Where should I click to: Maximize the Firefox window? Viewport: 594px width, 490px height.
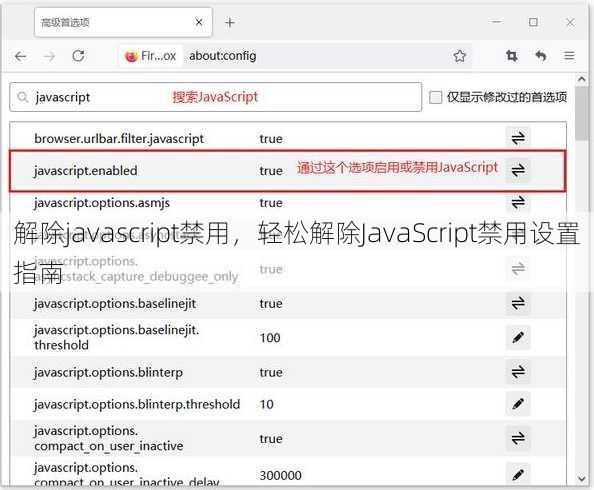533,22
